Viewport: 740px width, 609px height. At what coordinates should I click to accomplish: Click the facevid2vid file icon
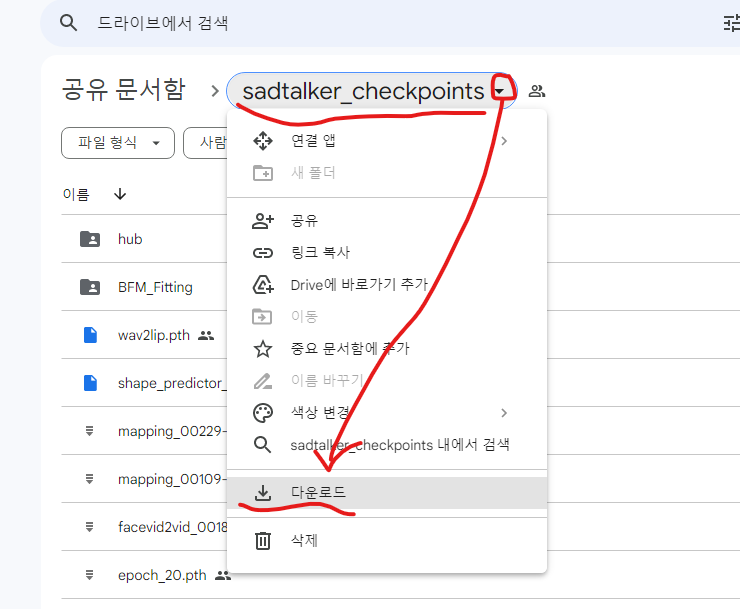(x=89, y=526)
